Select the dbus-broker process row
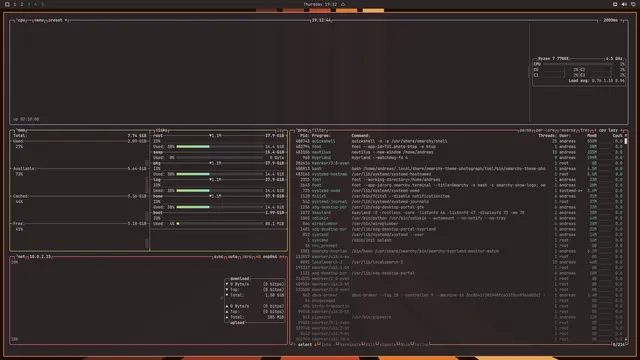 458,295
